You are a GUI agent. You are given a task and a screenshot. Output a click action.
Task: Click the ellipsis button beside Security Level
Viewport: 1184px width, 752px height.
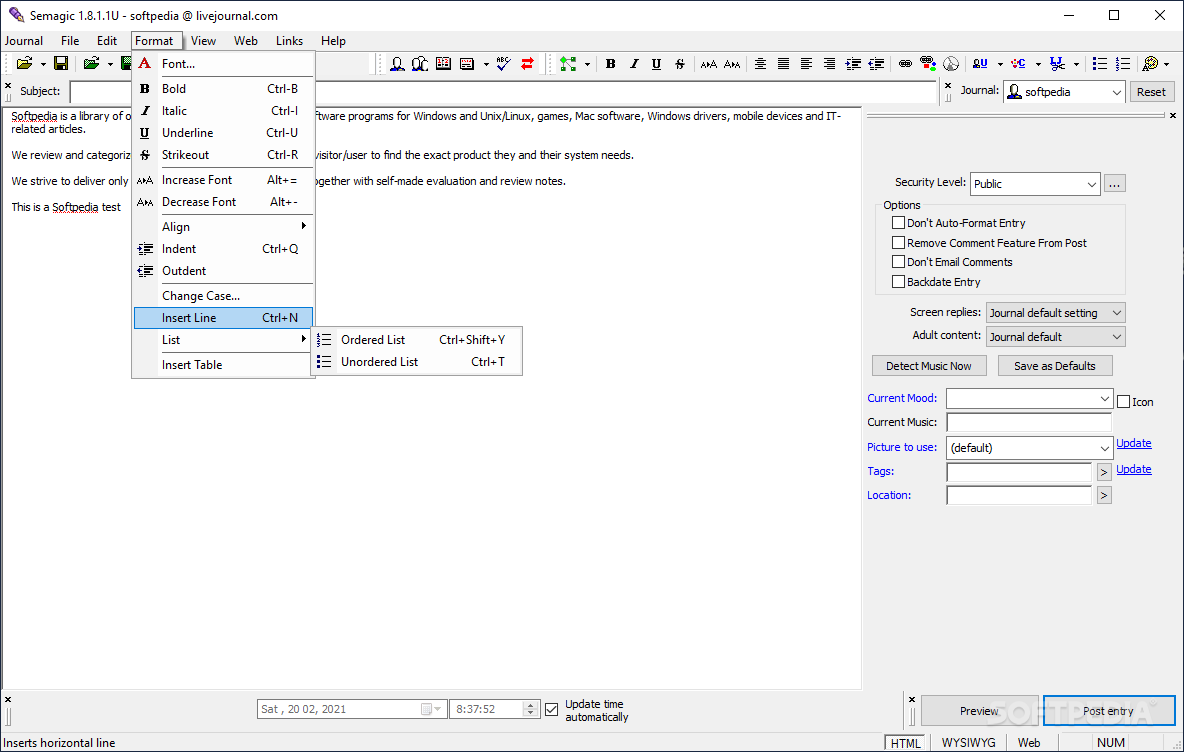1115,183
